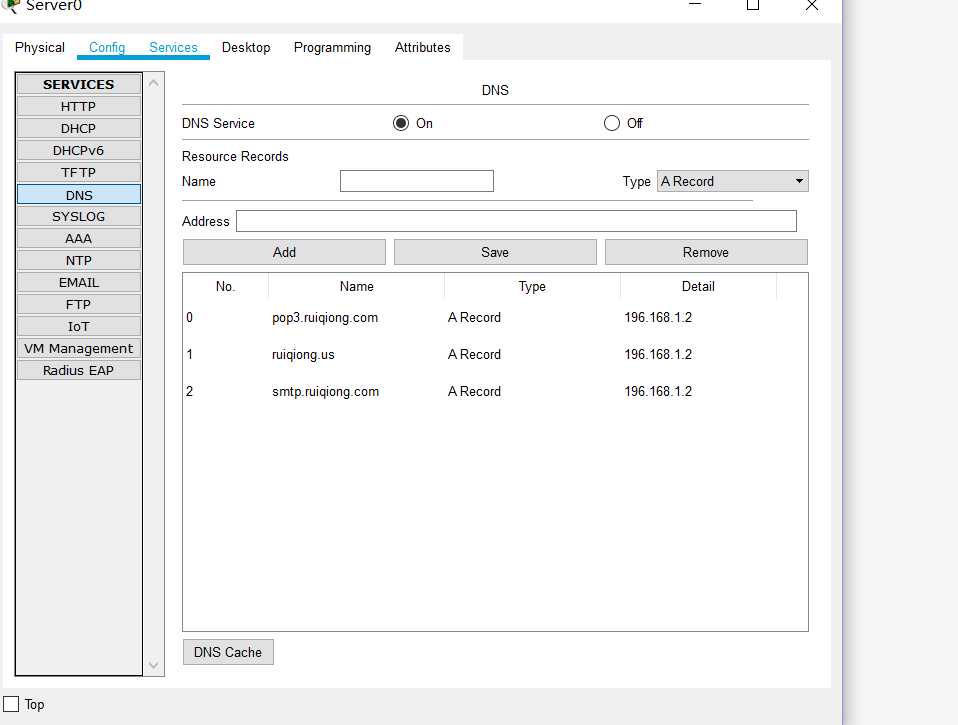Viewport: 958px width, 725px height.
Task: Go to the Programming tab
Action: [332, 48]
